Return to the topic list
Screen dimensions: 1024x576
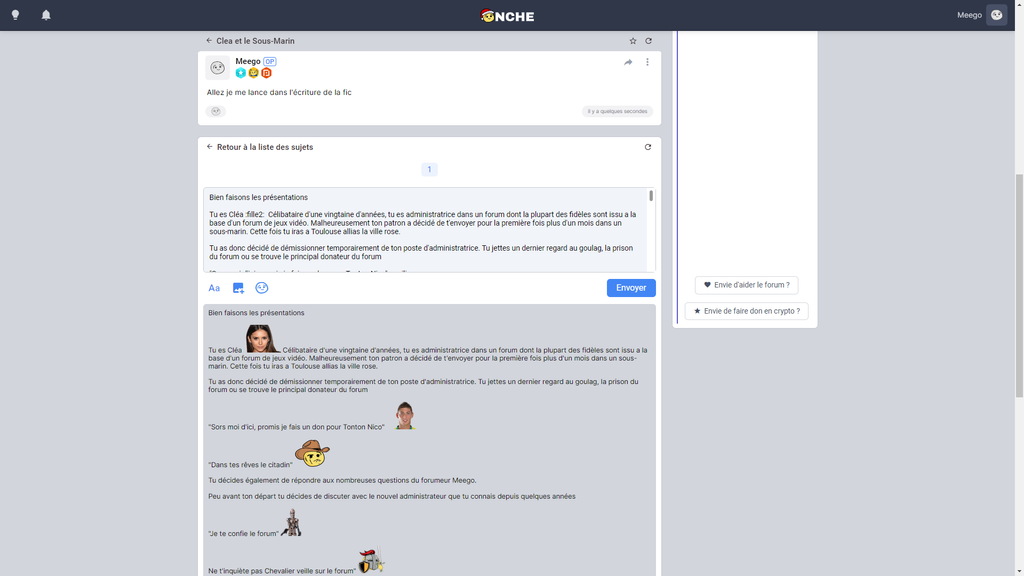[x=264, y=147]
